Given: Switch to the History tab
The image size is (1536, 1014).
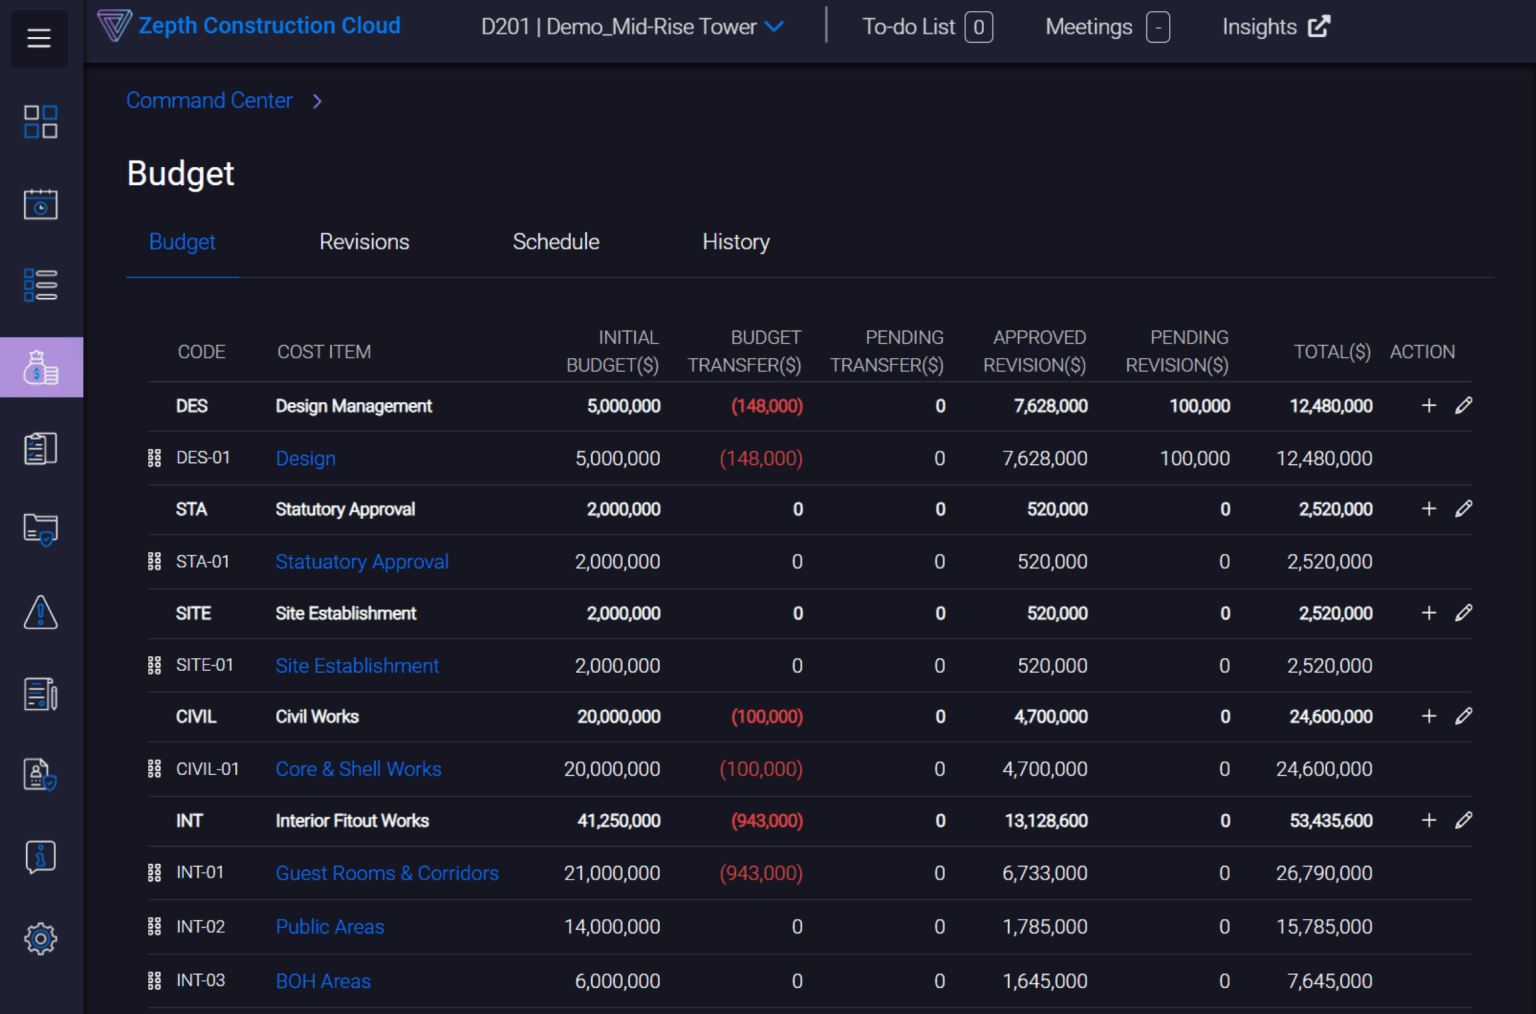Looking at the screenshot, I should (x=736, y=242).
